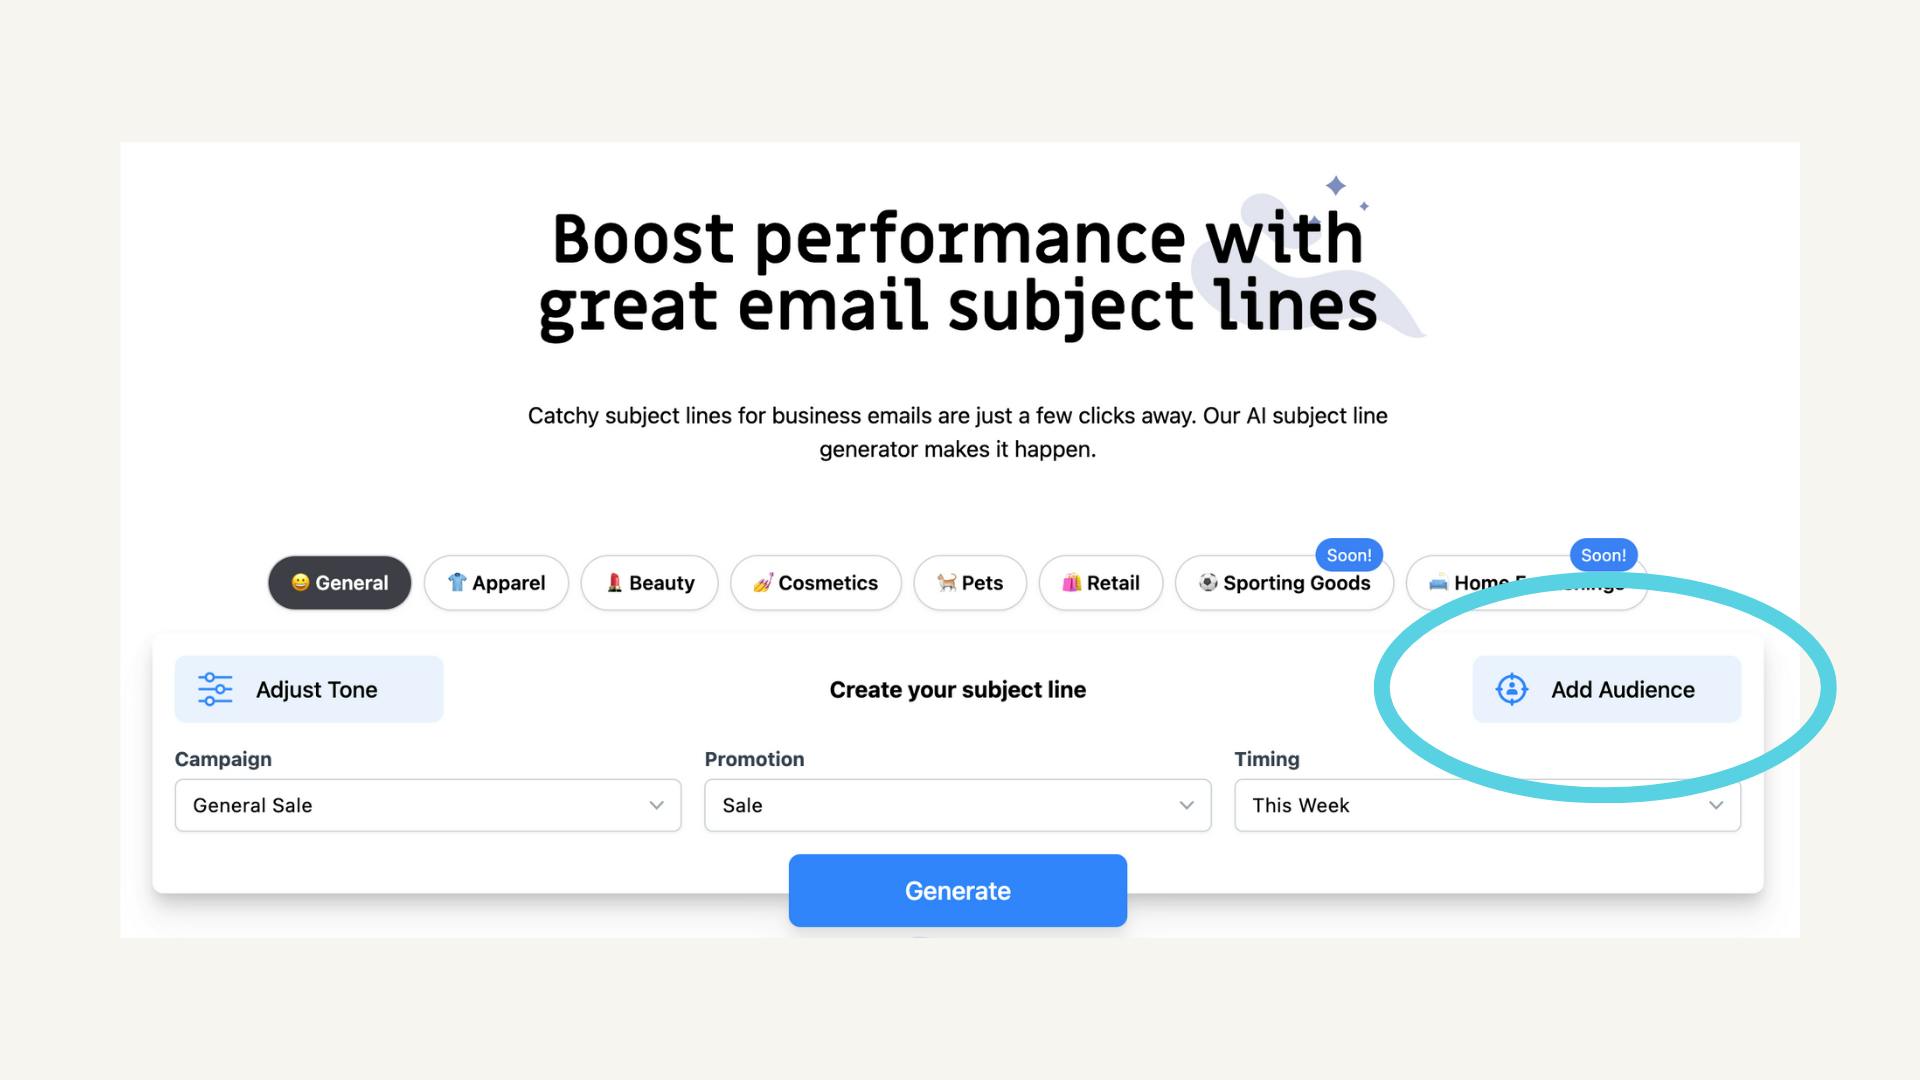Click the Retail category bag icon

click(x=1071, y=582)
